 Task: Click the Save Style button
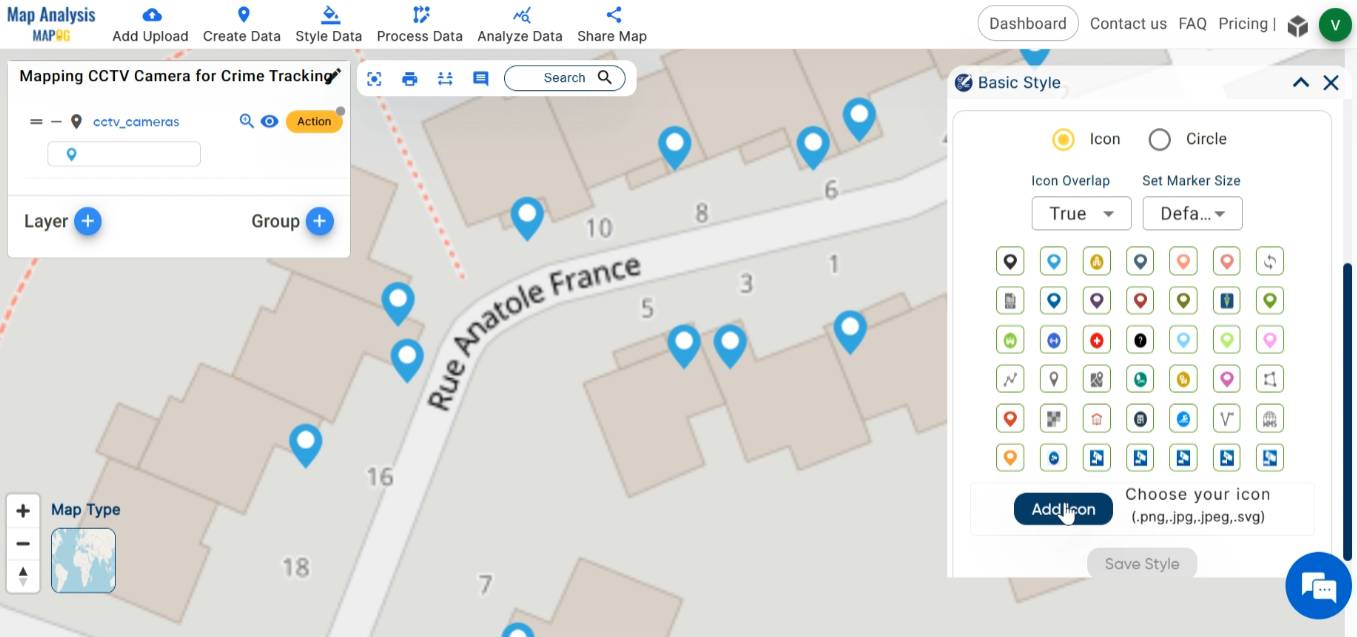(1142, 564)
